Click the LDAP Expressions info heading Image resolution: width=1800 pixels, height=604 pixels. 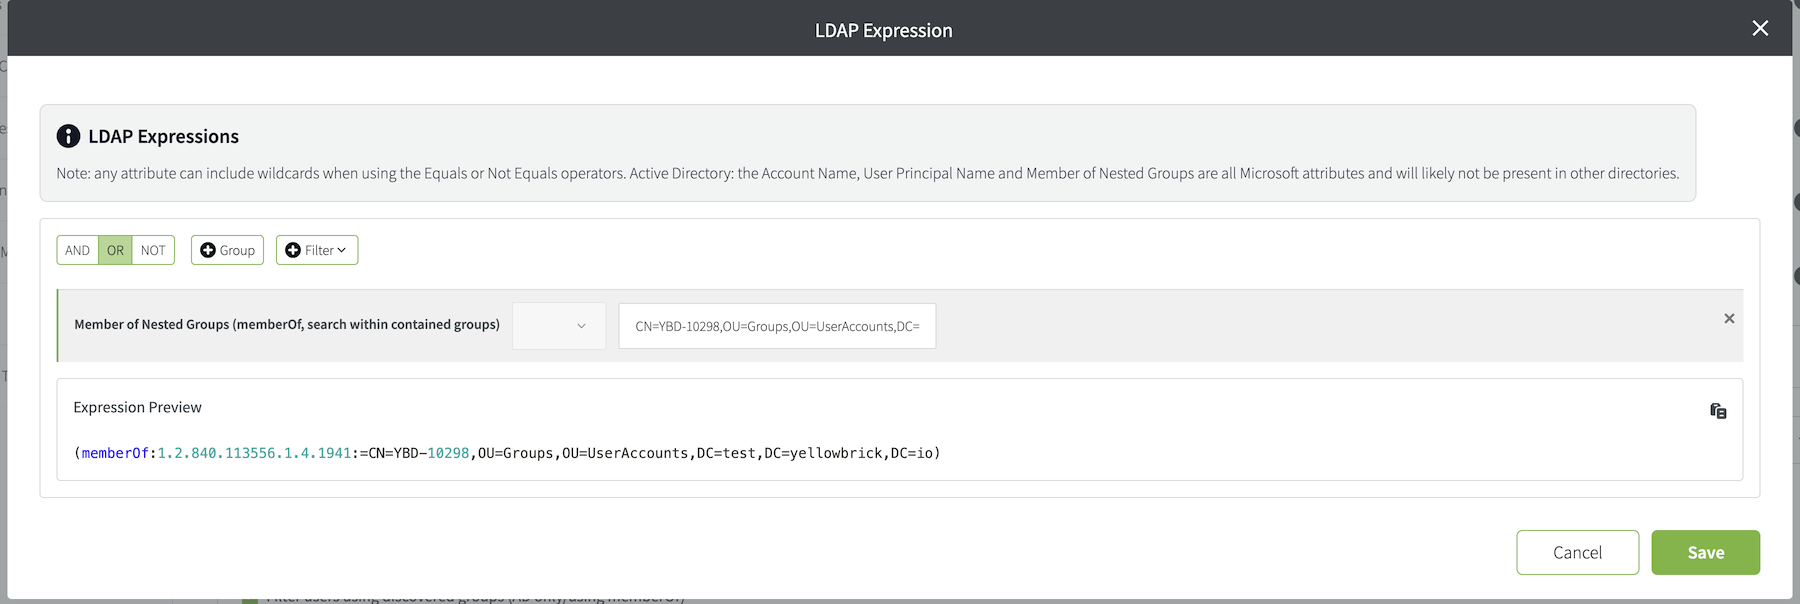[x=163, y=136]
